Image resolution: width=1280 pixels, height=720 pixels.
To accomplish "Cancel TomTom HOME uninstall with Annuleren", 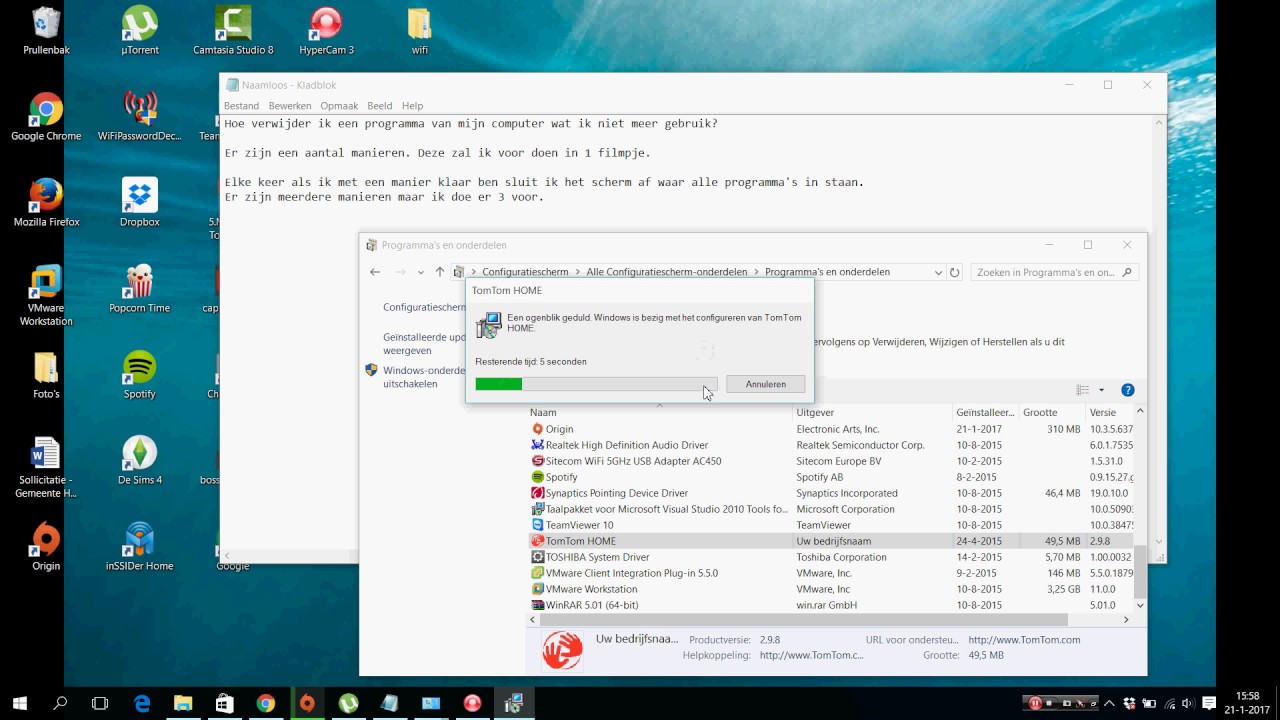I will tap(765, 384).
